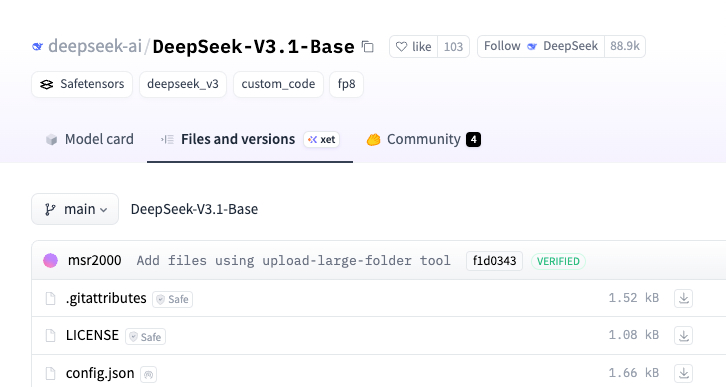Click the Files and versions list icon
The height and width of the screenshot is (387, 726).
click(168, 139)
